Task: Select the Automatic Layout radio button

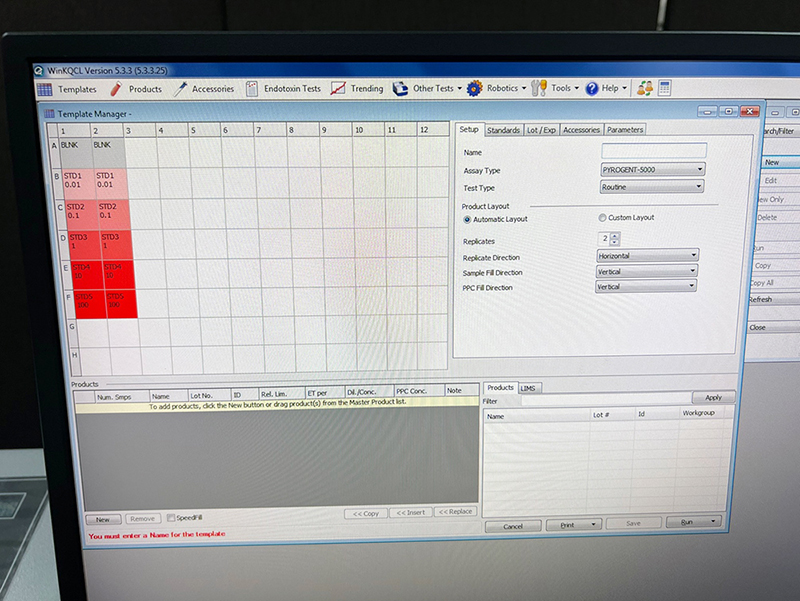Action: pos(467,219)
